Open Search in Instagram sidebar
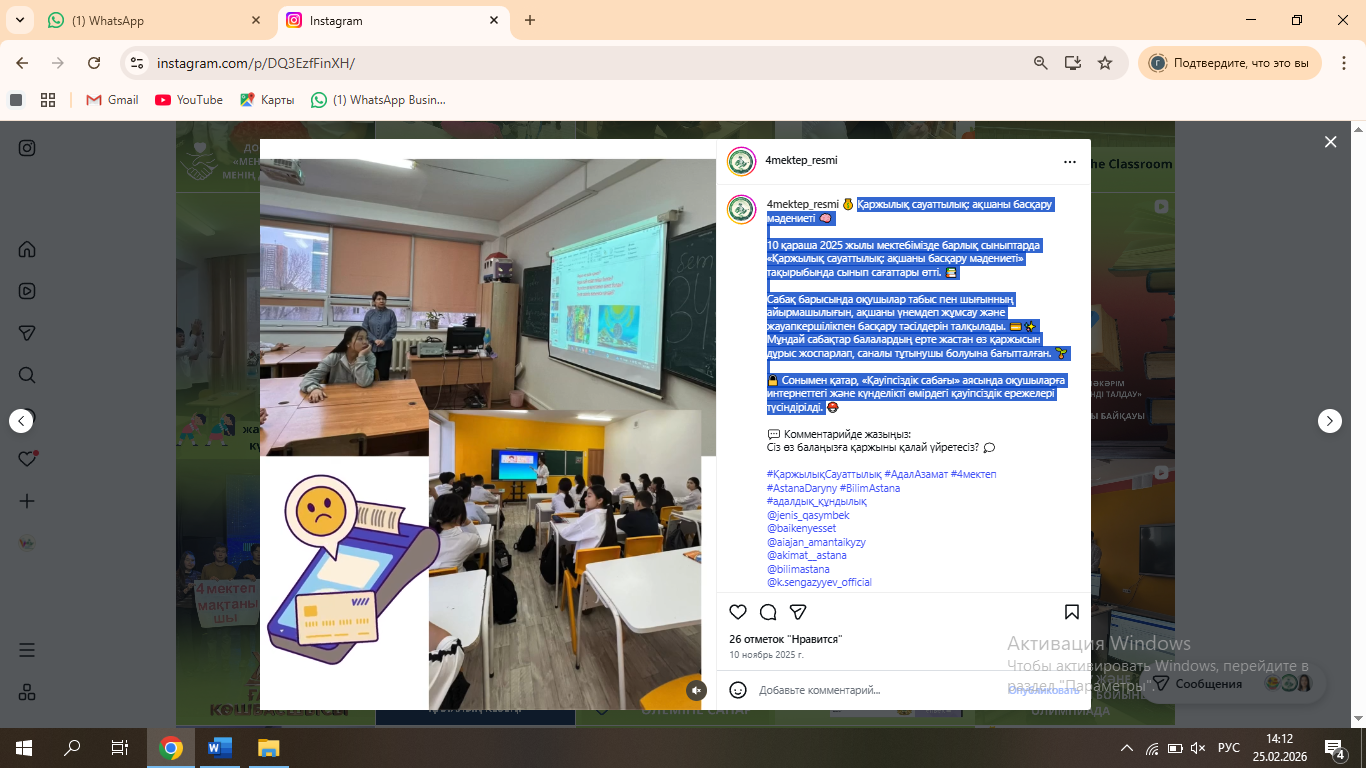This screenshot has height=768, width=1366. coord(27,375)
